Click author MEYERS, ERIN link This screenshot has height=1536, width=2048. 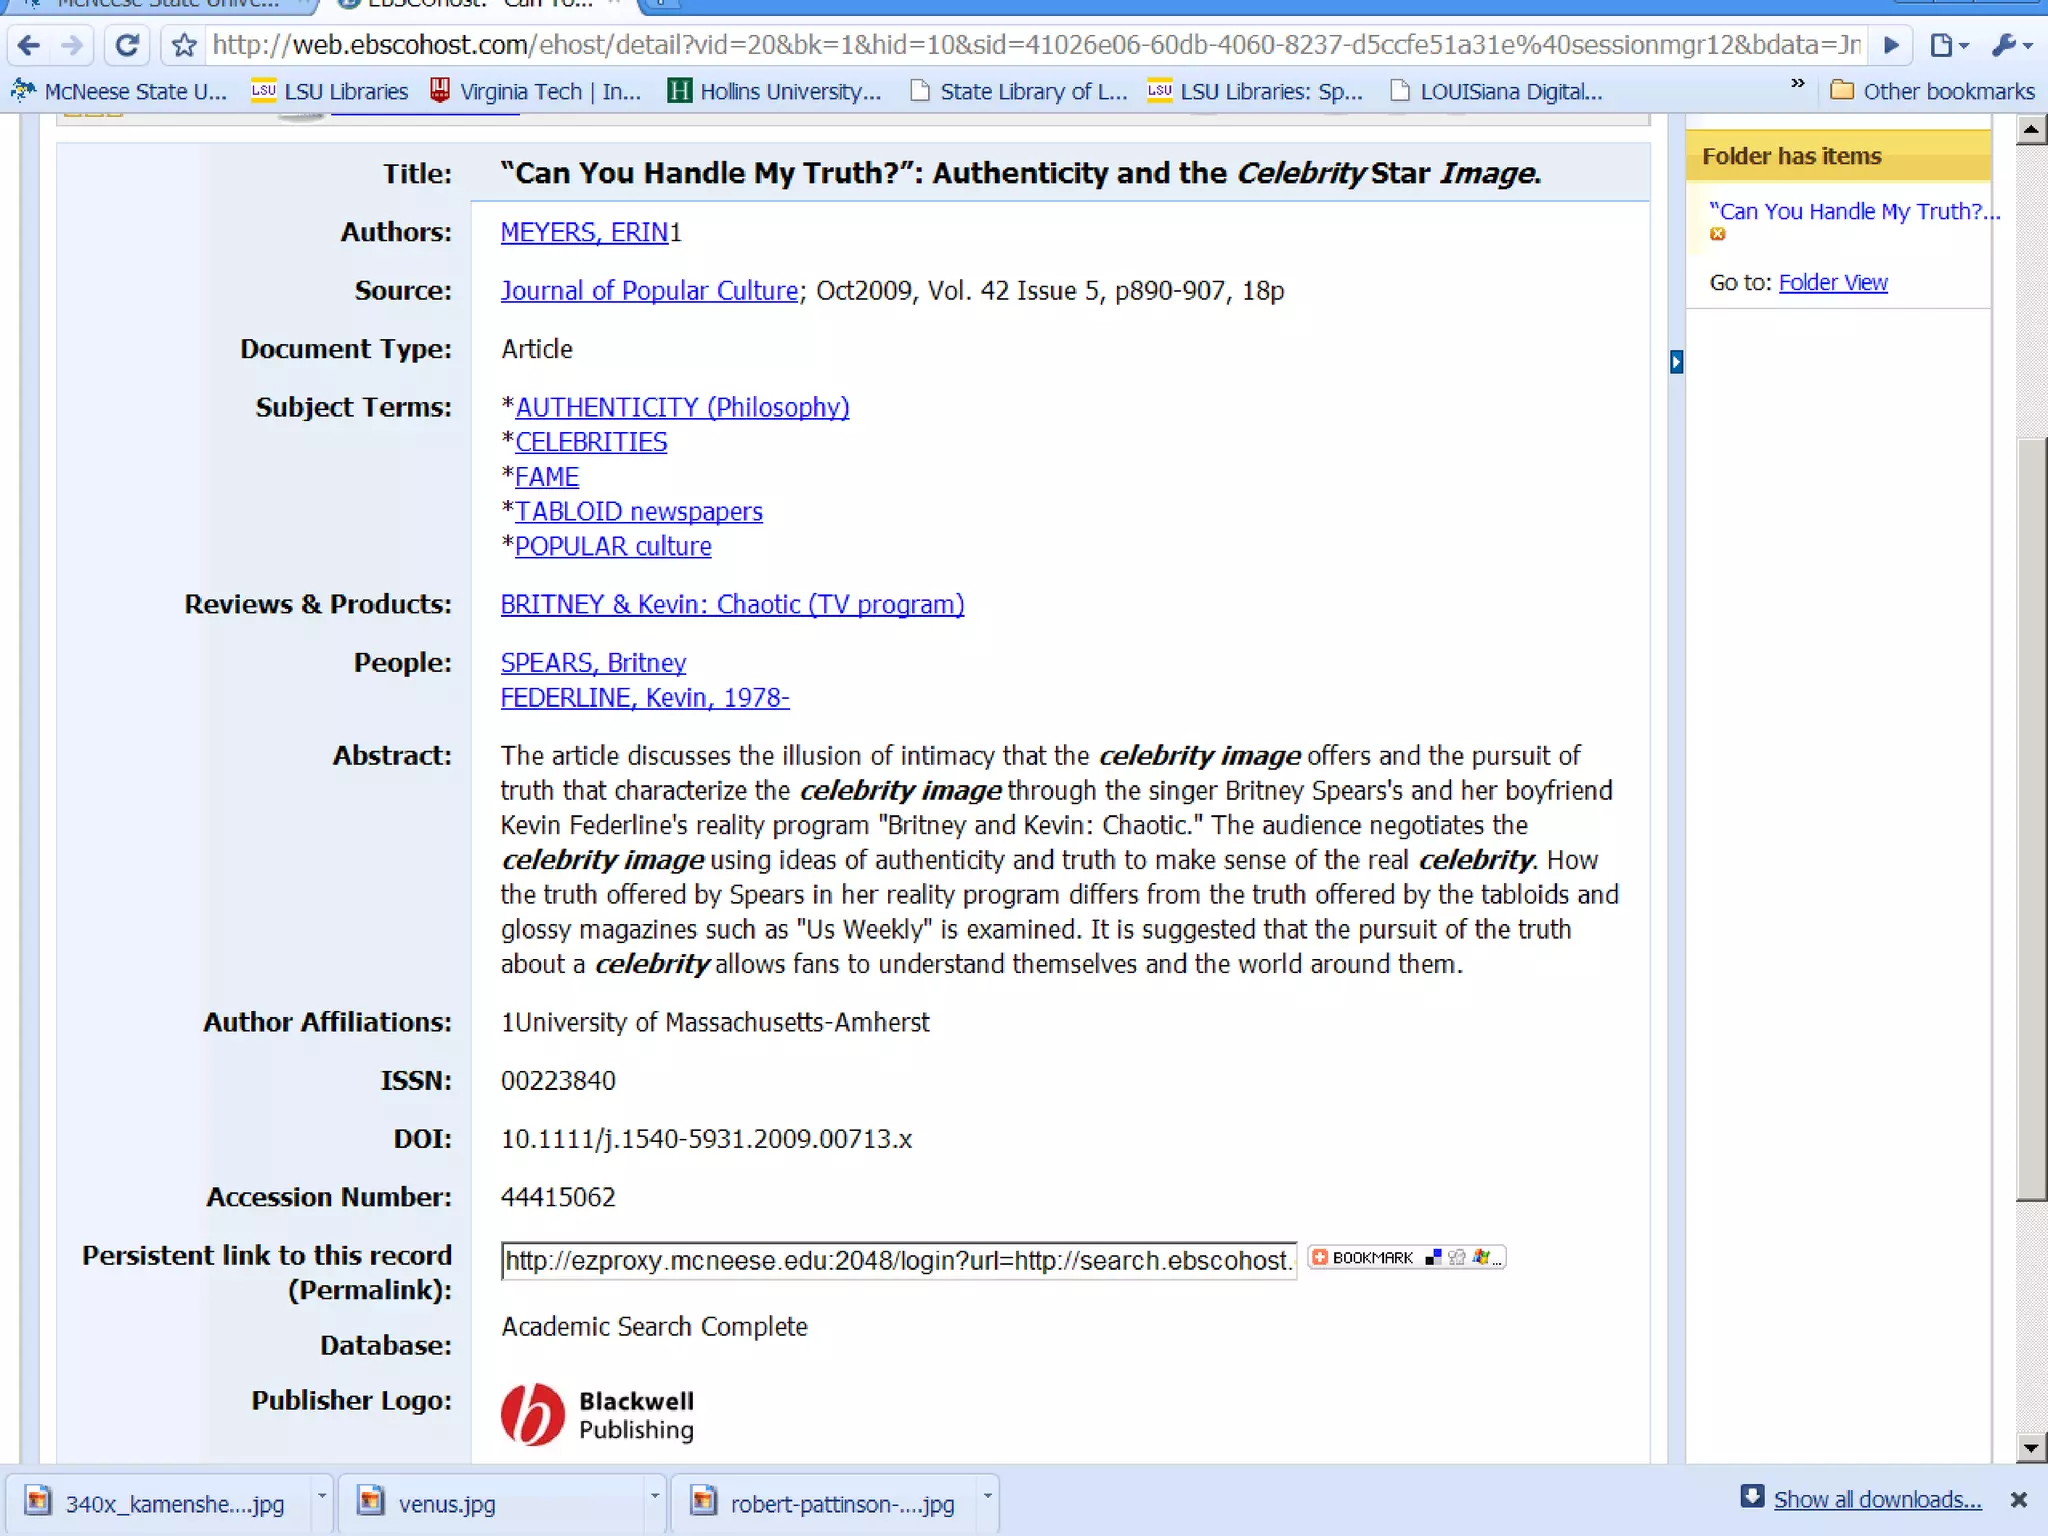(x=584, y=233)
